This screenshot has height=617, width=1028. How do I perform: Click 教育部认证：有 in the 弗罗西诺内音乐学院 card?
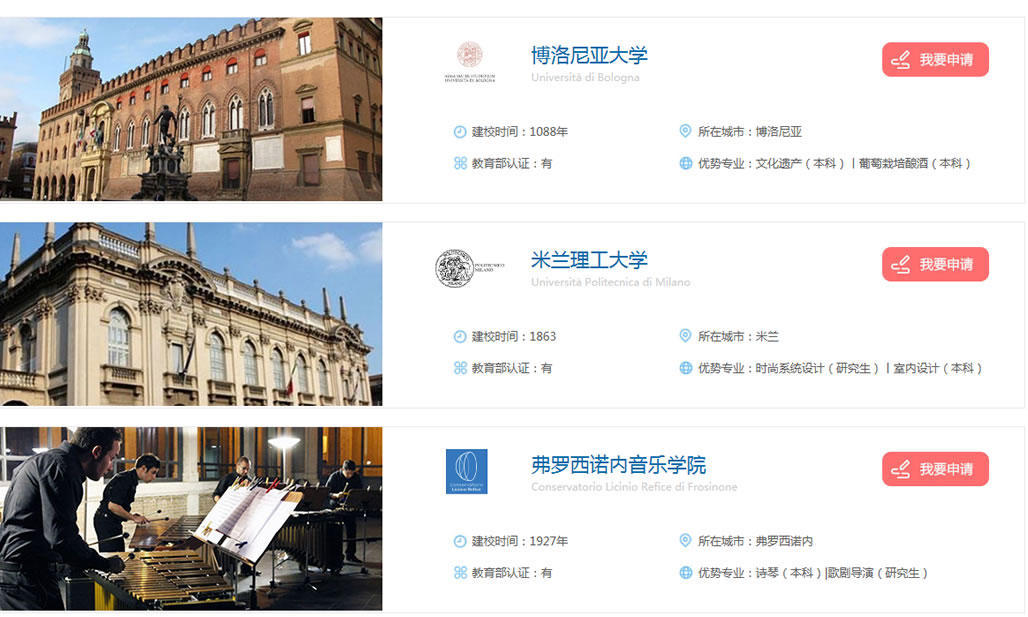click(512, 572)
